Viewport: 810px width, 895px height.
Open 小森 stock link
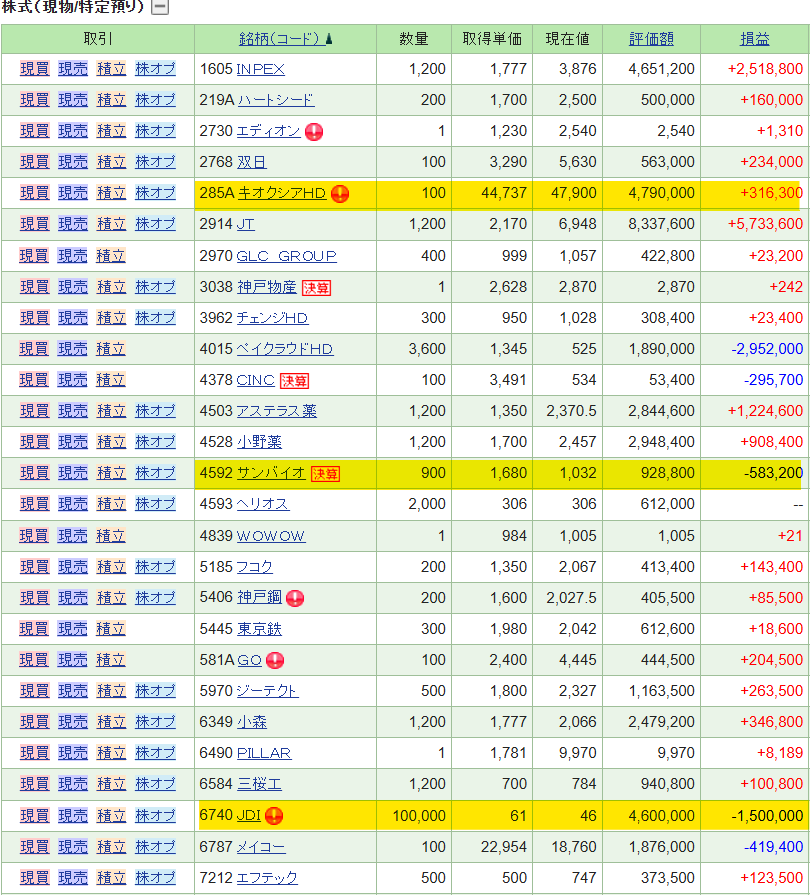coord(252,722)
